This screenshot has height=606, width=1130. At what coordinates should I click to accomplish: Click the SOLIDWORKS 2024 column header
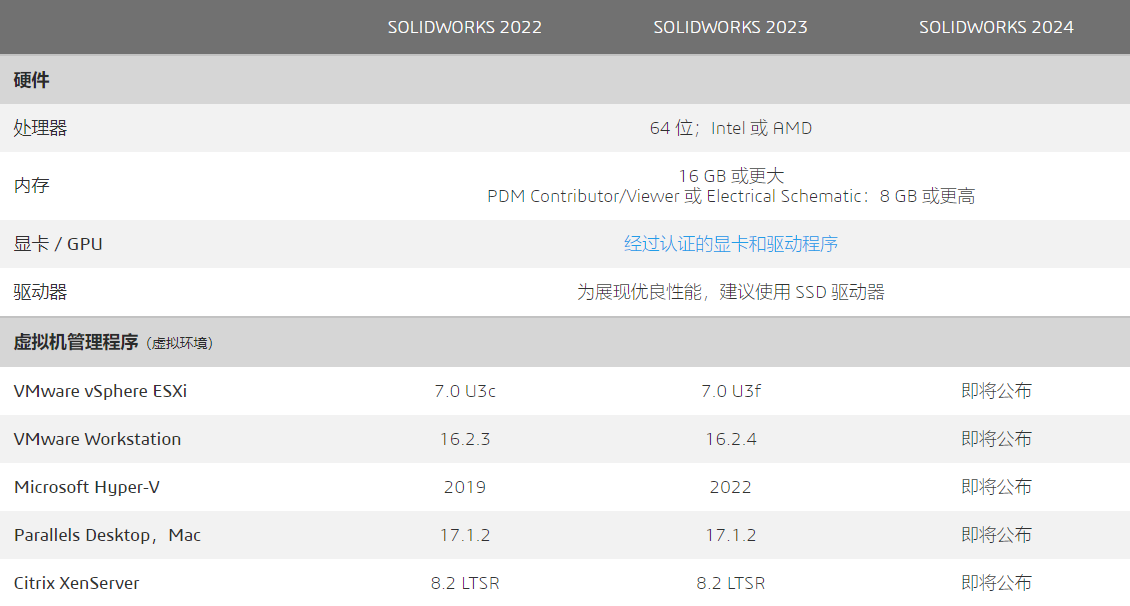click(996, 27)
